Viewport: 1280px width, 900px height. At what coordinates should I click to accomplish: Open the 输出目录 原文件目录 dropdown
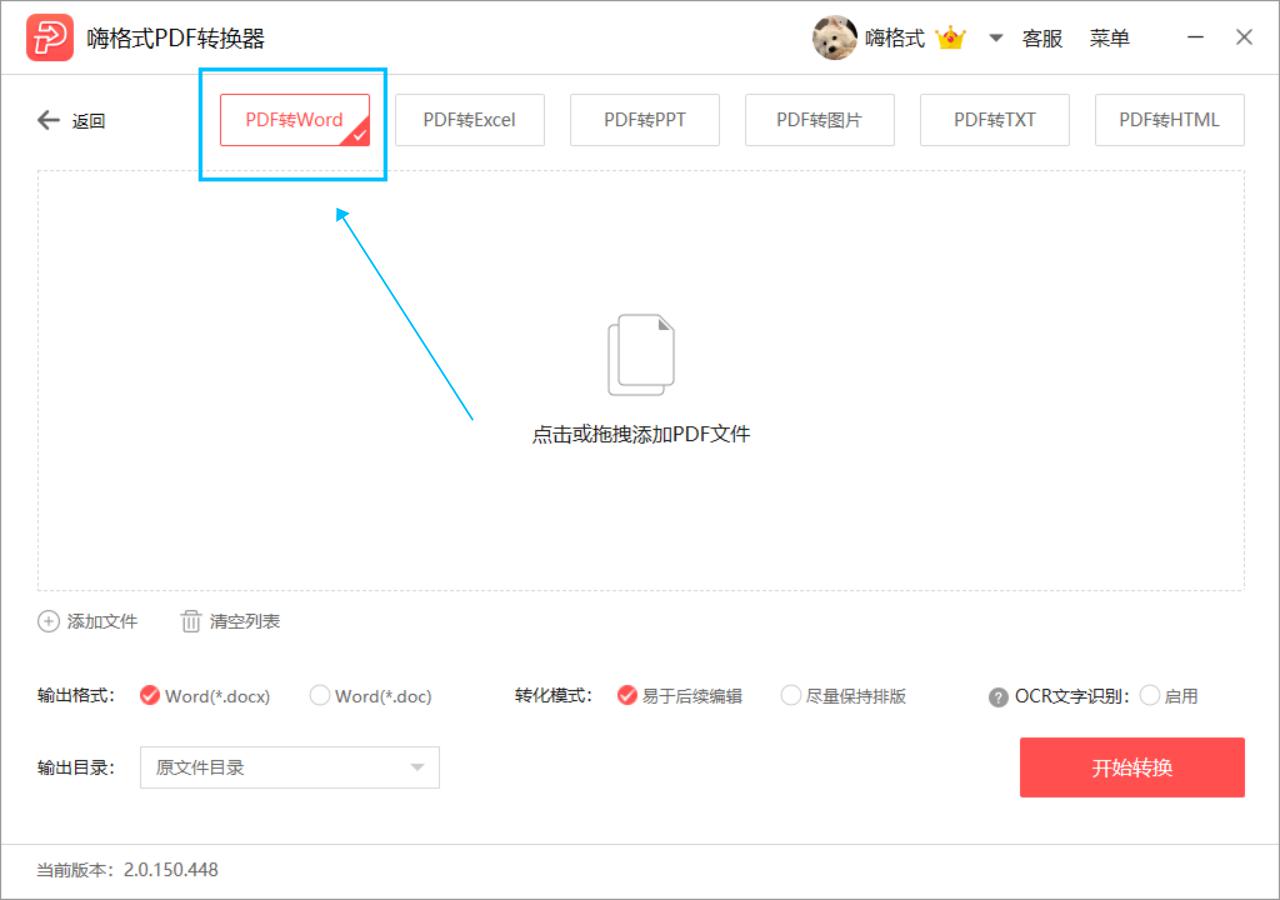tap(290, 768)
